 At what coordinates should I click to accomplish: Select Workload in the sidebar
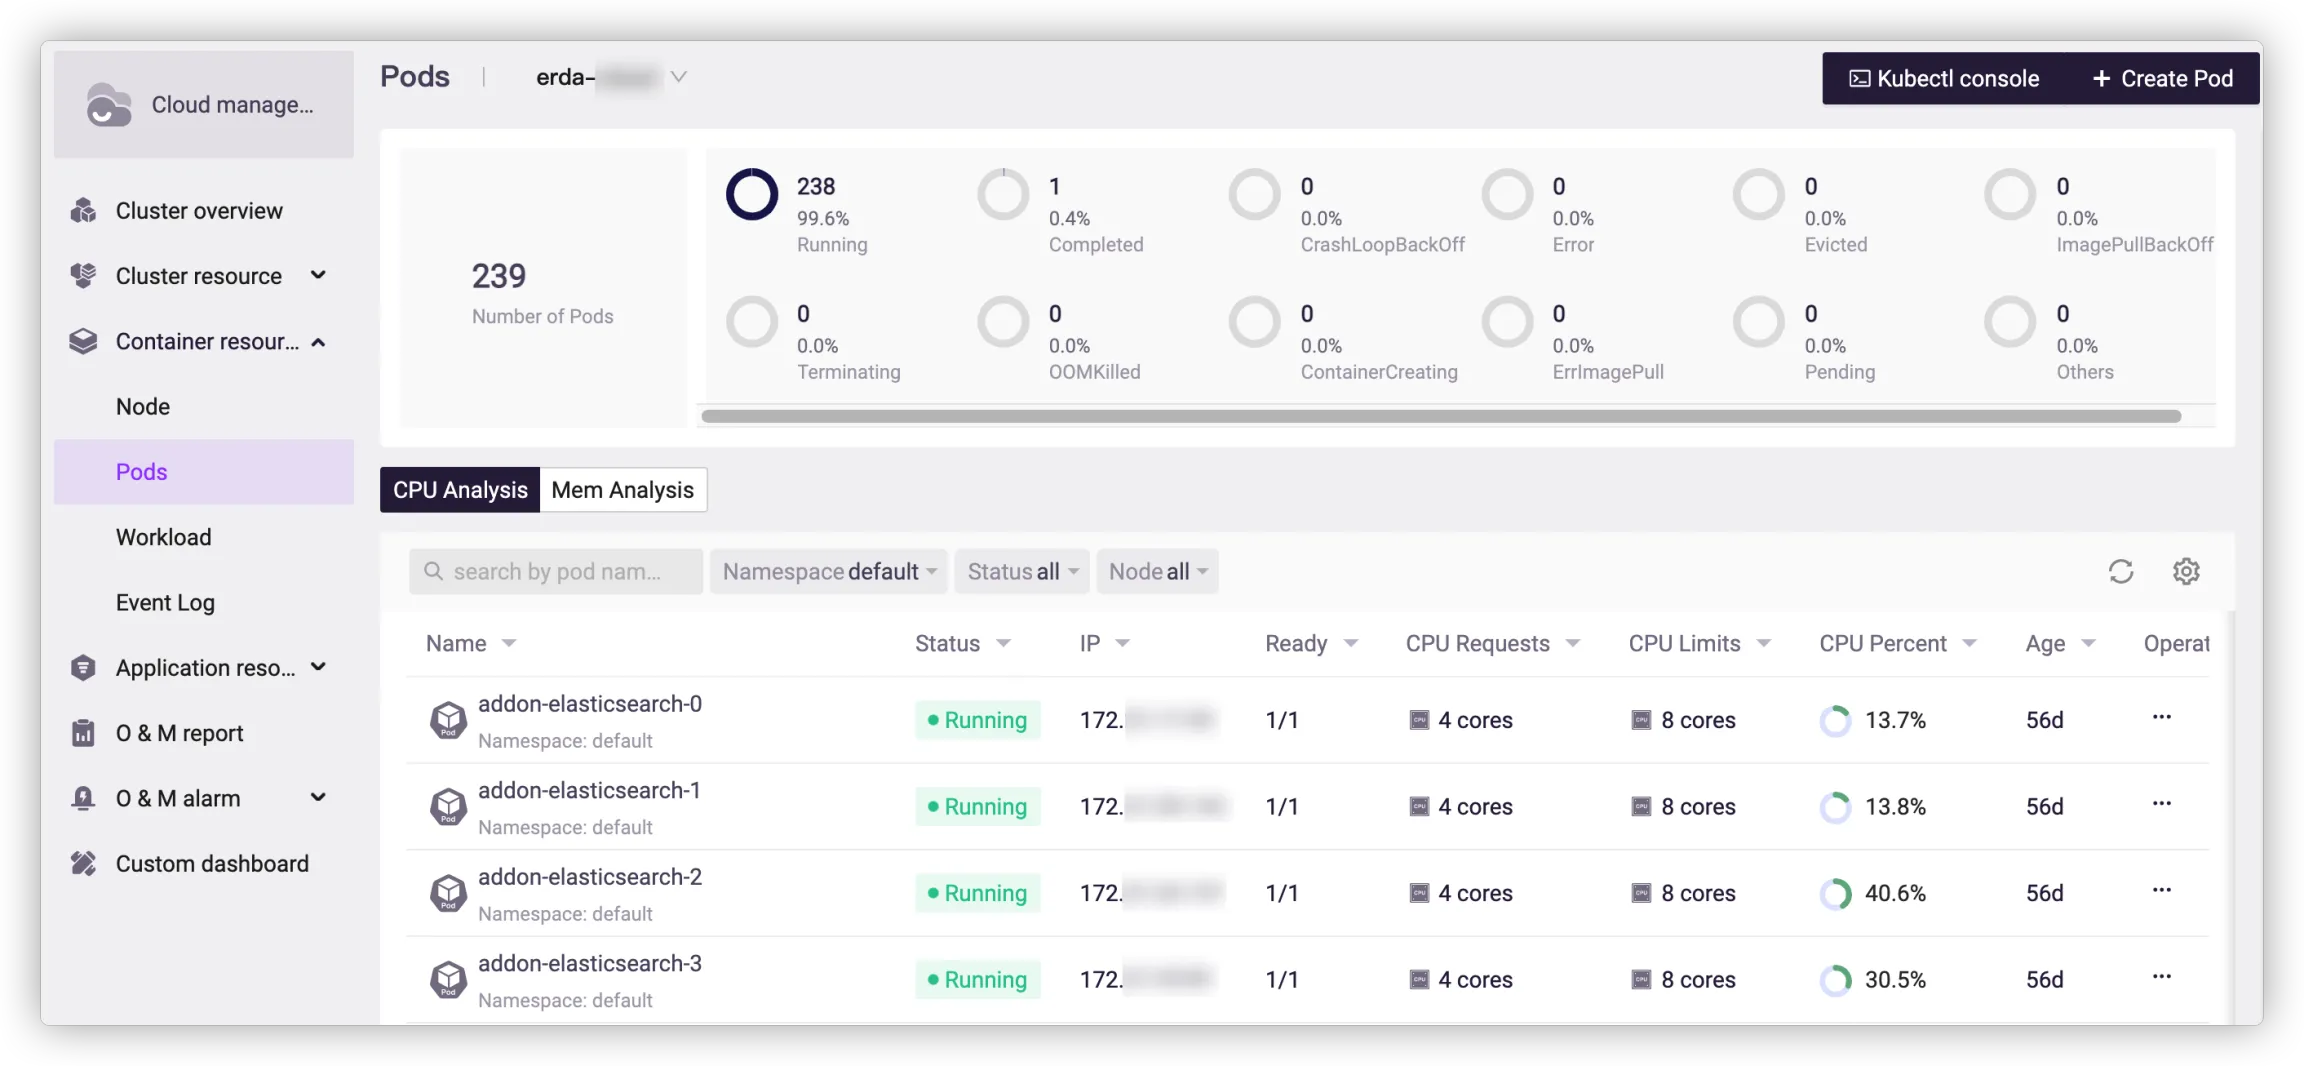[x=164, y=537]
